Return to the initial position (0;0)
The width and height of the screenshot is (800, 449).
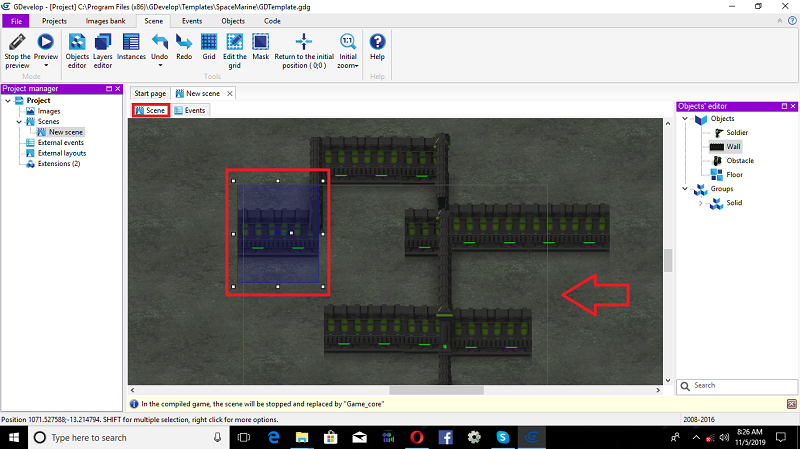tap(304, 51)
